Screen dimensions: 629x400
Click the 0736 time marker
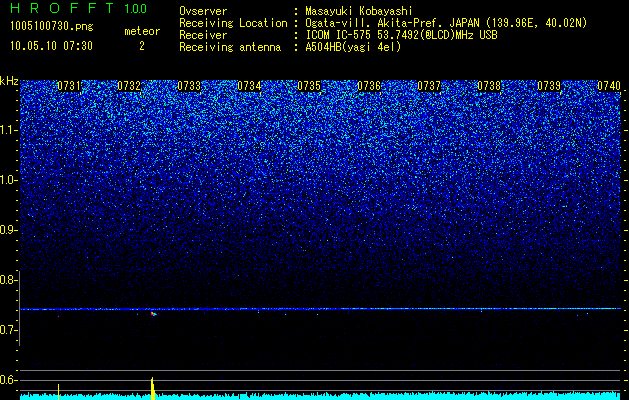click(x=369, y=86)
